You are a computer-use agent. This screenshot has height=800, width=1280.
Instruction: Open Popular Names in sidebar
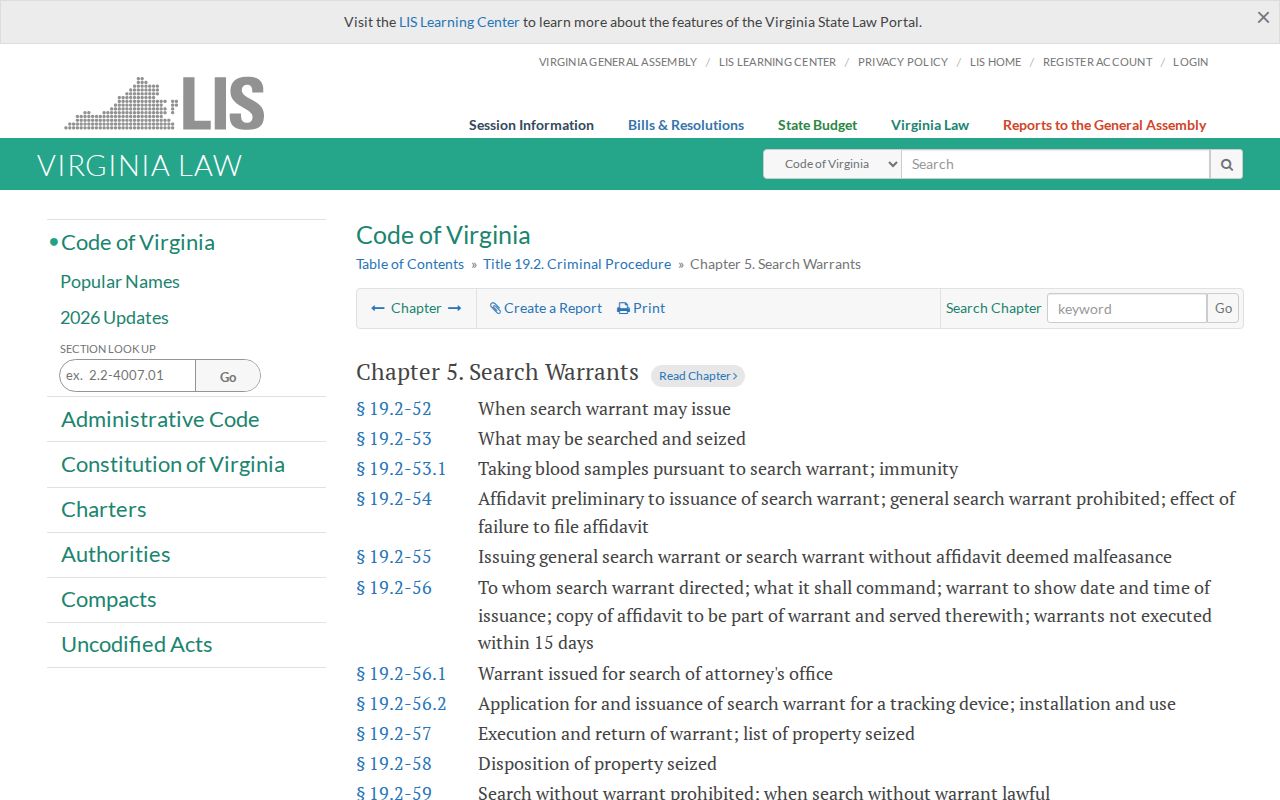click(x=120, y=282)
